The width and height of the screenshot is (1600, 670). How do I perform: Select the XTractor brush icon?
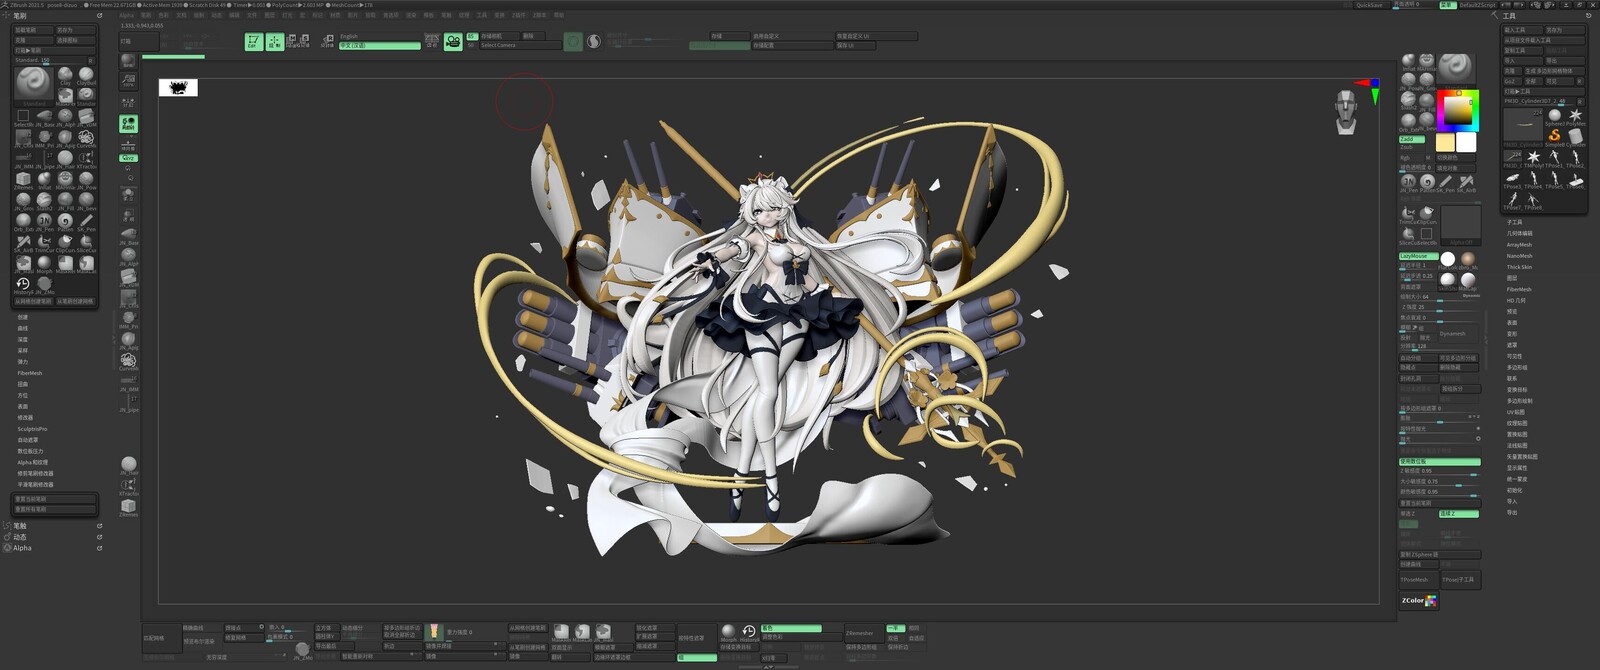pyautogui.click(x=86, y=158)
